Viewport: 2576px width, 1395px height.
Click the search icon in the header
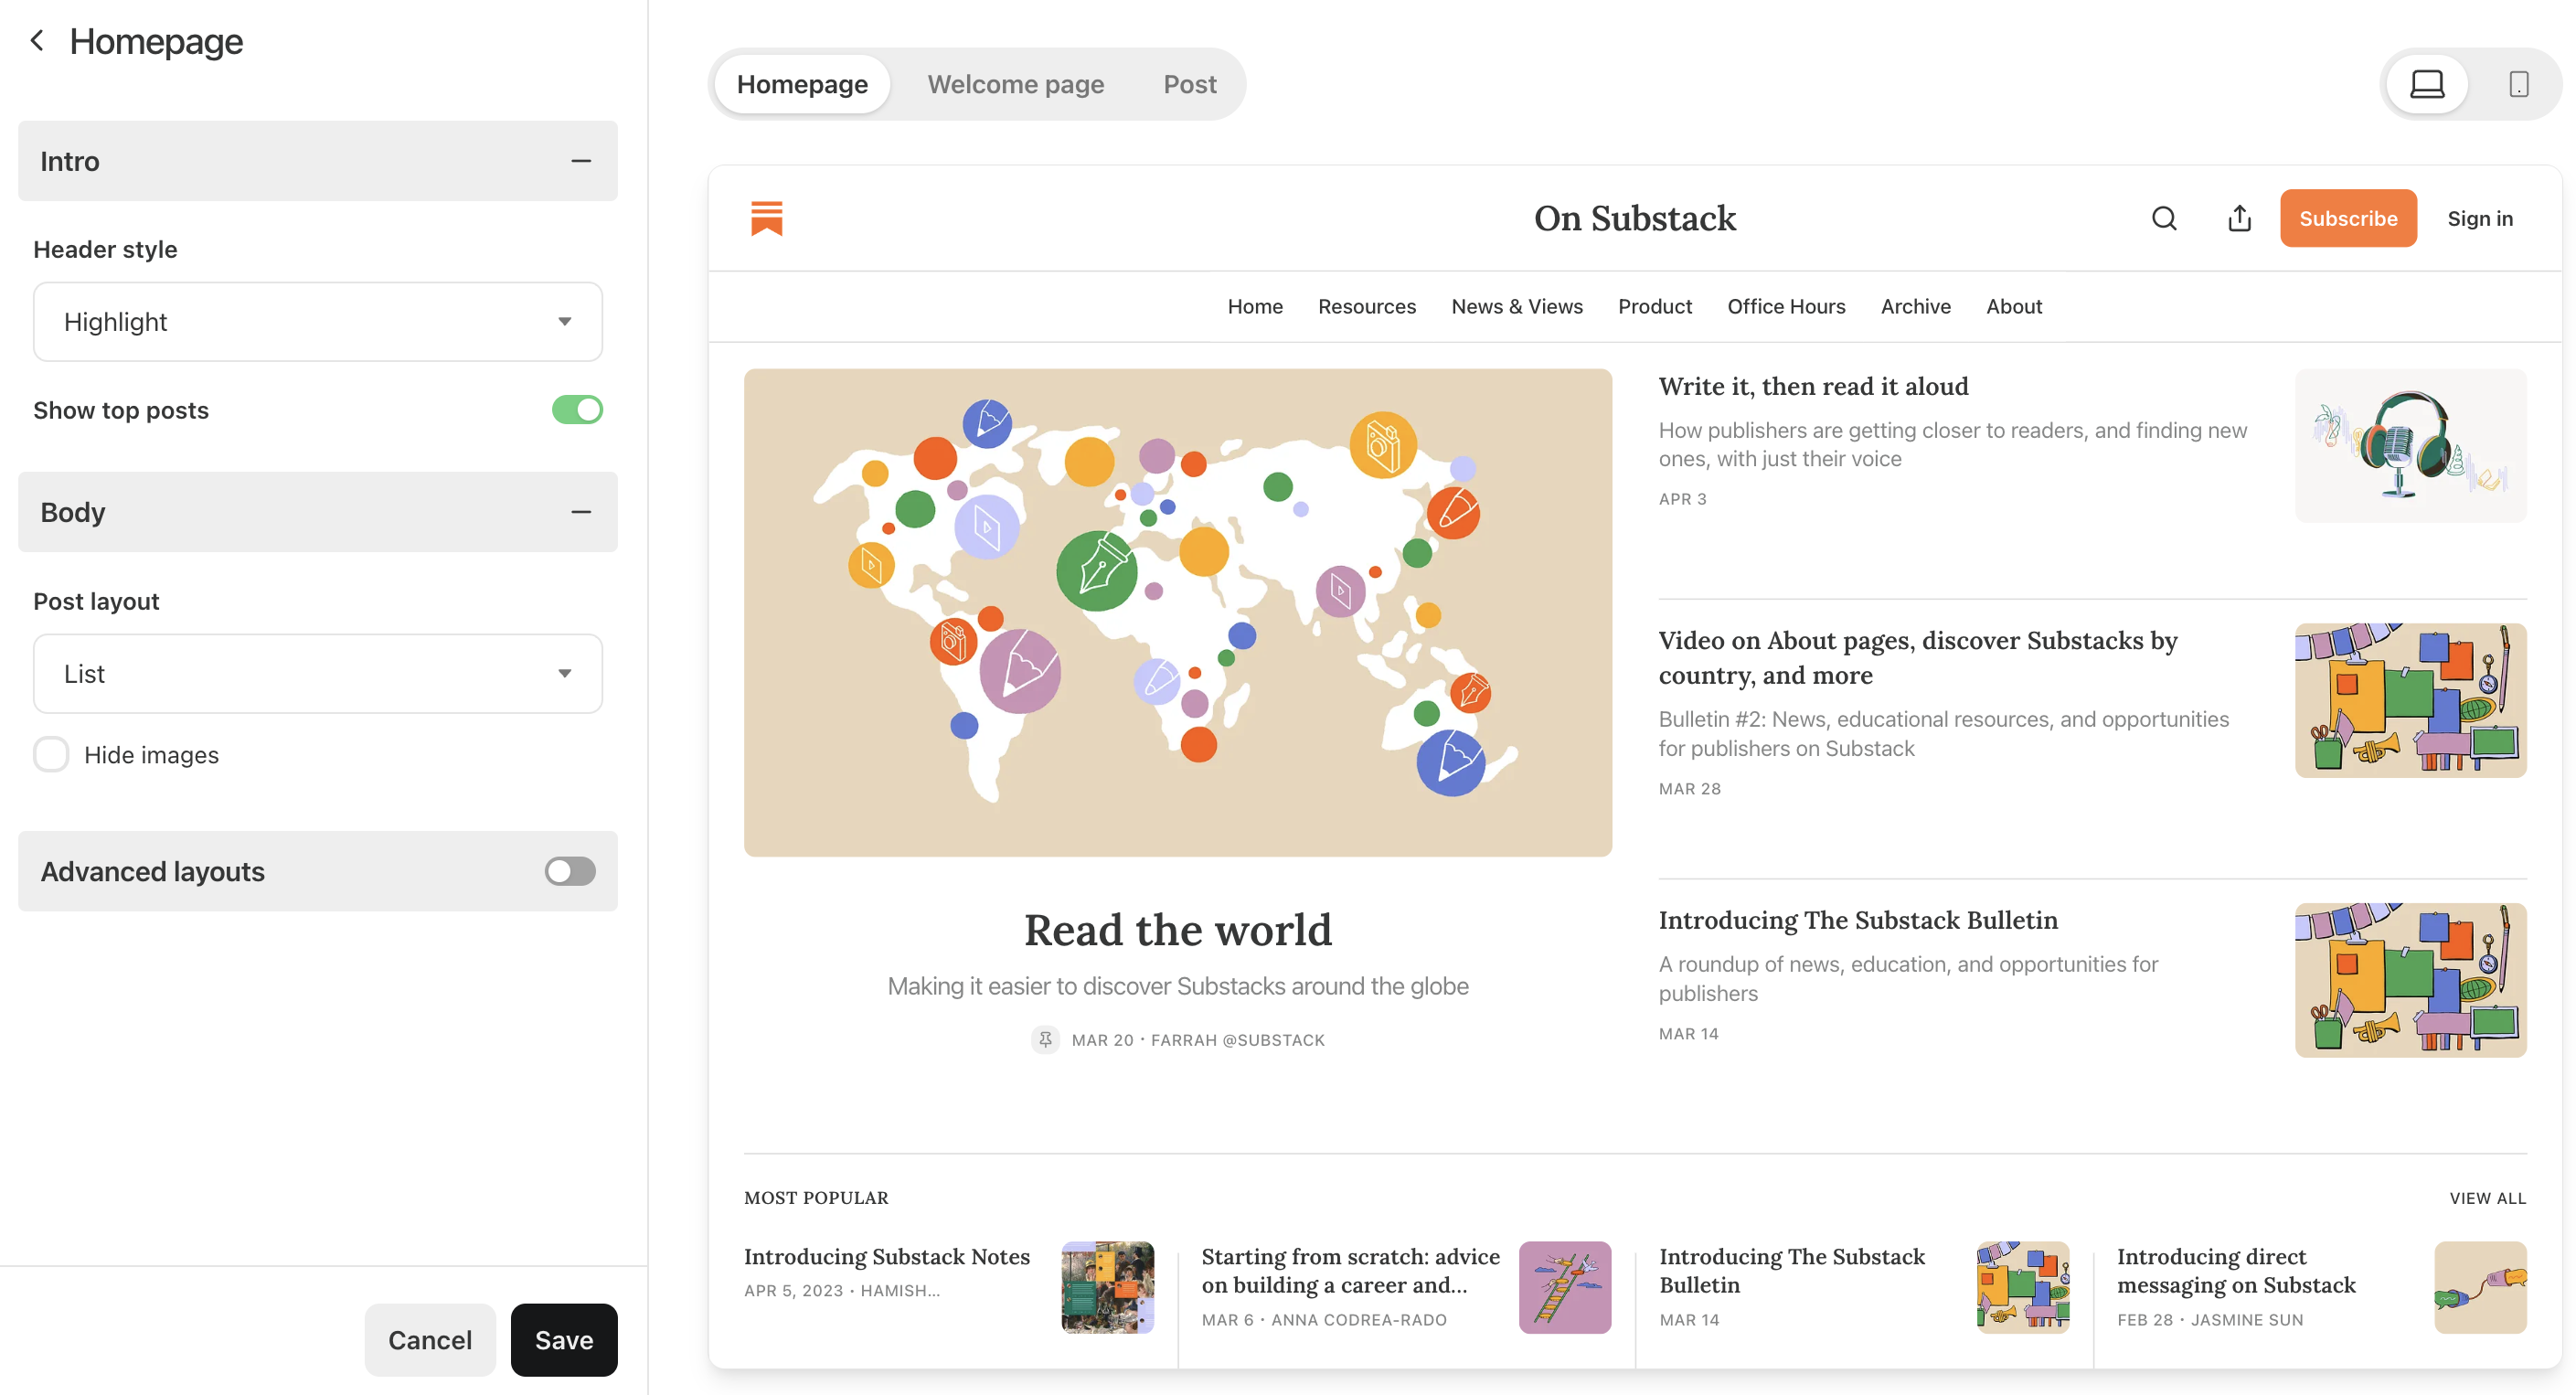click(2164, 218)
